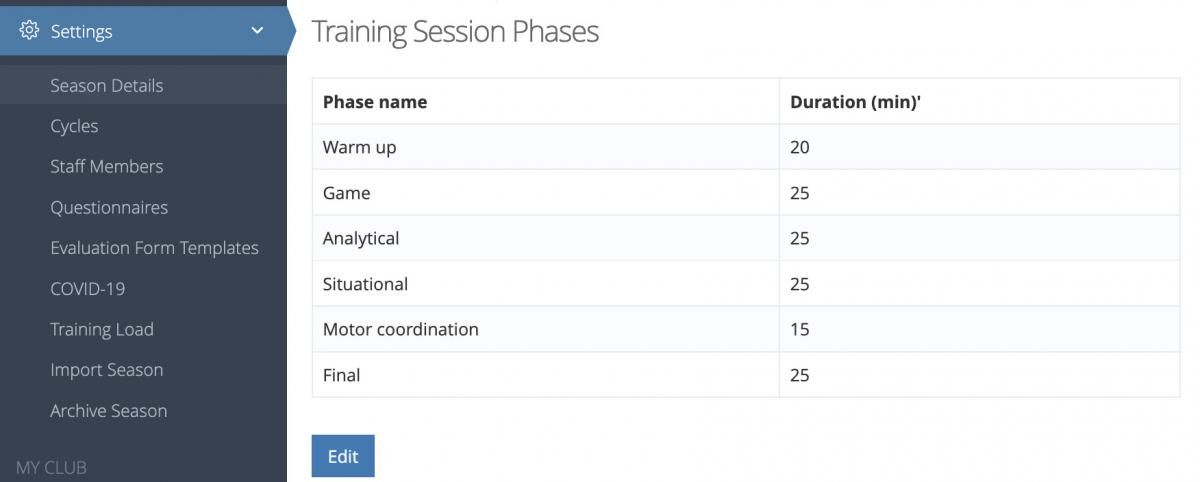This screenshot has height=482, width=1200.
Task: Collapse the Settings menu chevron
Action: point(257,31)
